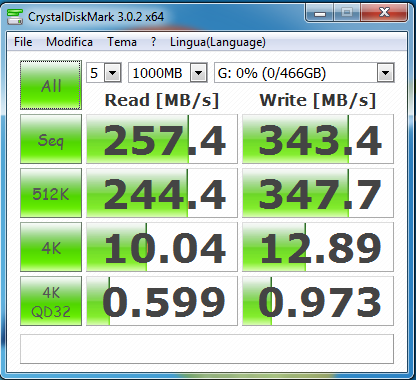Screen dimensions: 416x380
Task: Select the 4K QD32 read value 0.599
Action: (x=162, y=301)
